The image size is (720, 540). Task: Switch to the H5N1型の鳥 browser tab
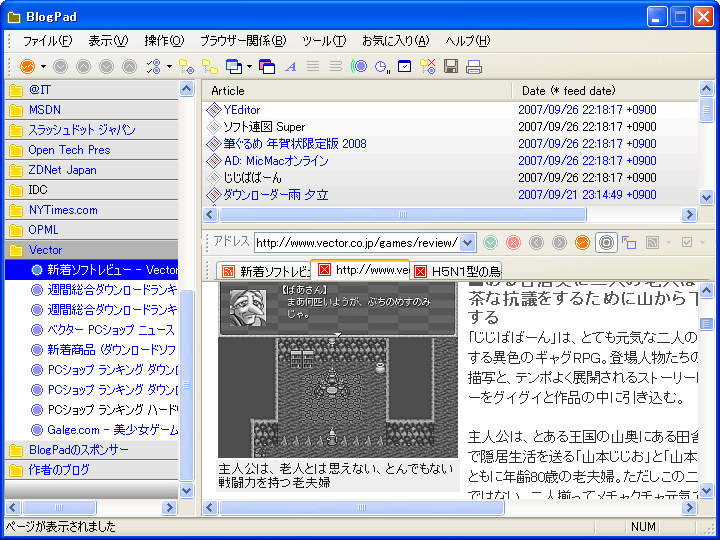click(x=456, y=271)
